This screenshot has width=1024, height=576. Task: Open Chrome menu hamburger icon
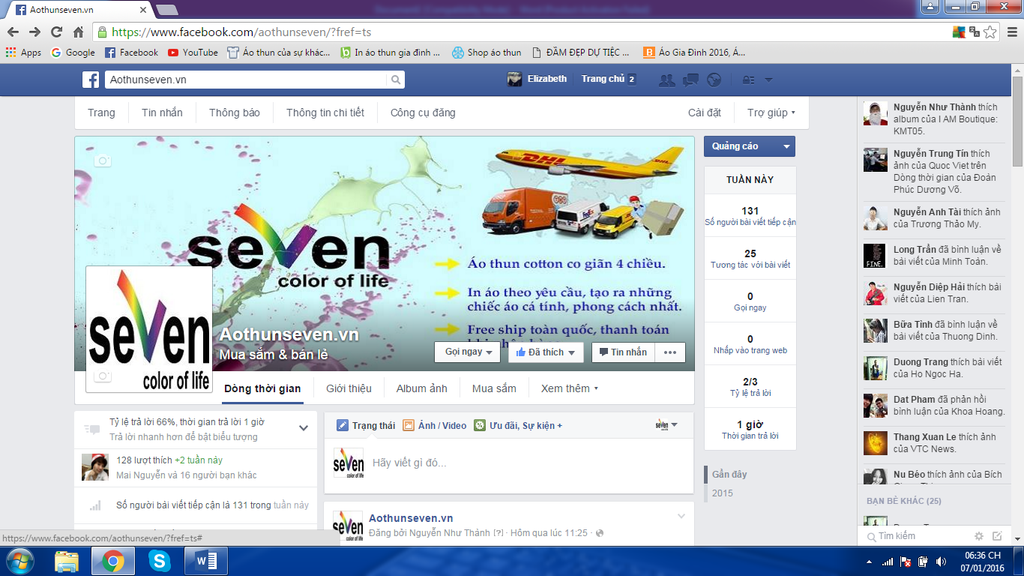coord(1012,32)
